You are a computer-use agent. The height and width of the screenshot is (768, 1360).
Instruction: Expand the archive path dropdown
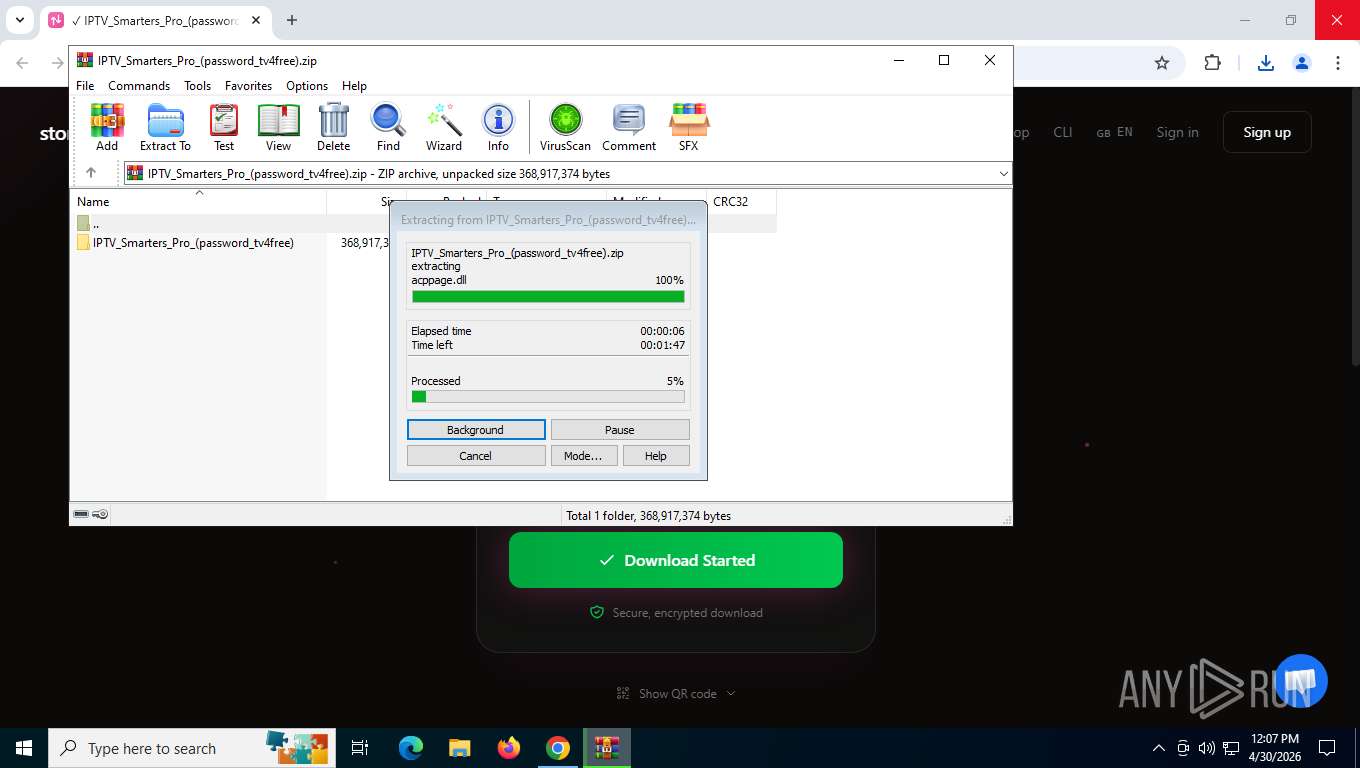1003,174
